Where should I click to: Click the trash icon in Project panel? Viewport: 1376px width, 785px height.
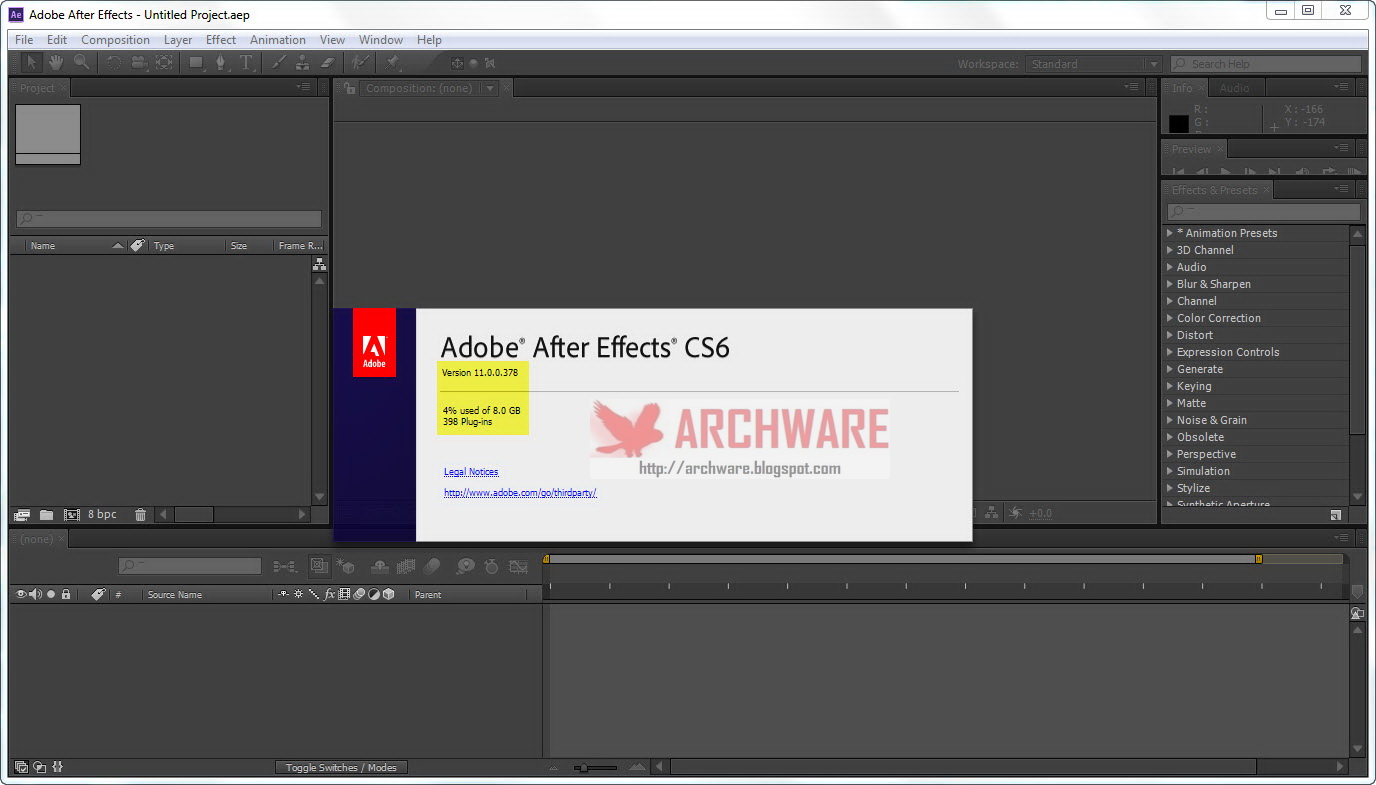point(140,515)
